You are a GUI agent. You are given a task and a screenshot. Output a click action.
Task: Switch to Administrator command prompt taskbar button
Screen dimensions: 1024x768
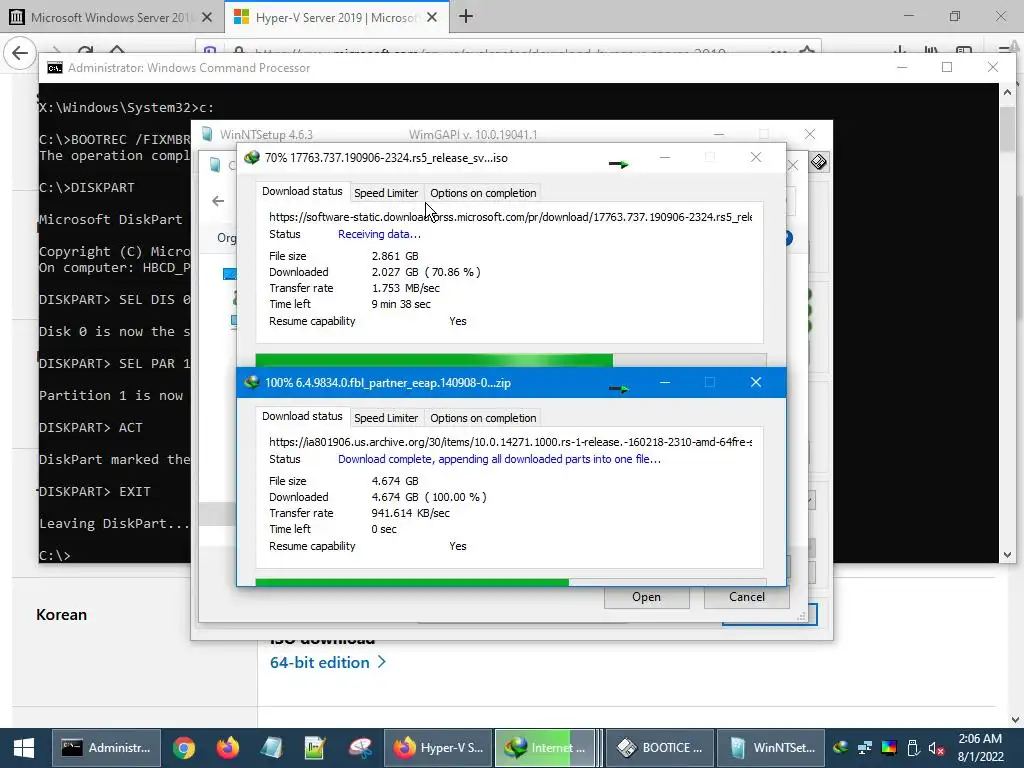coord(106,748)
